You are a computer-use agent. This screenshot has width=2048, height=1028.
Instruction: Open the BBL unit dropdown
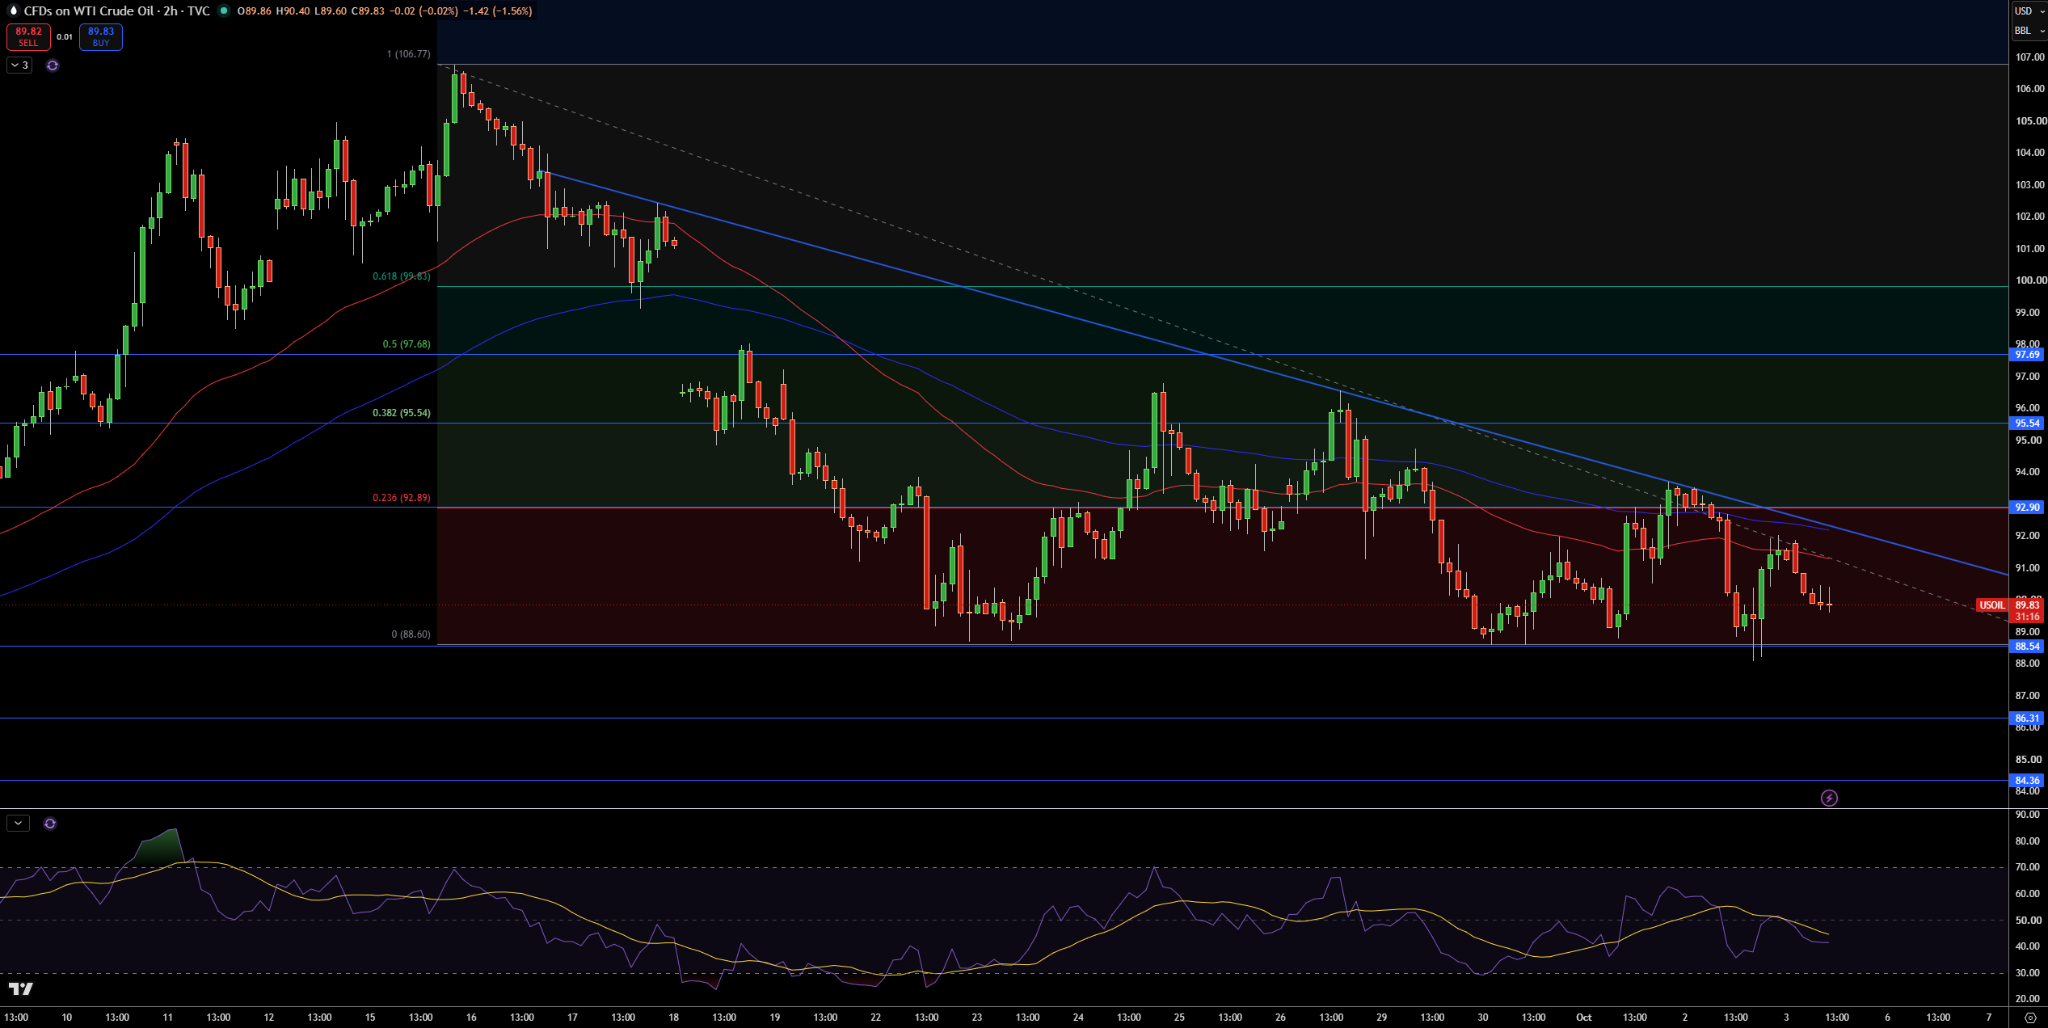tap(2028, 31)
